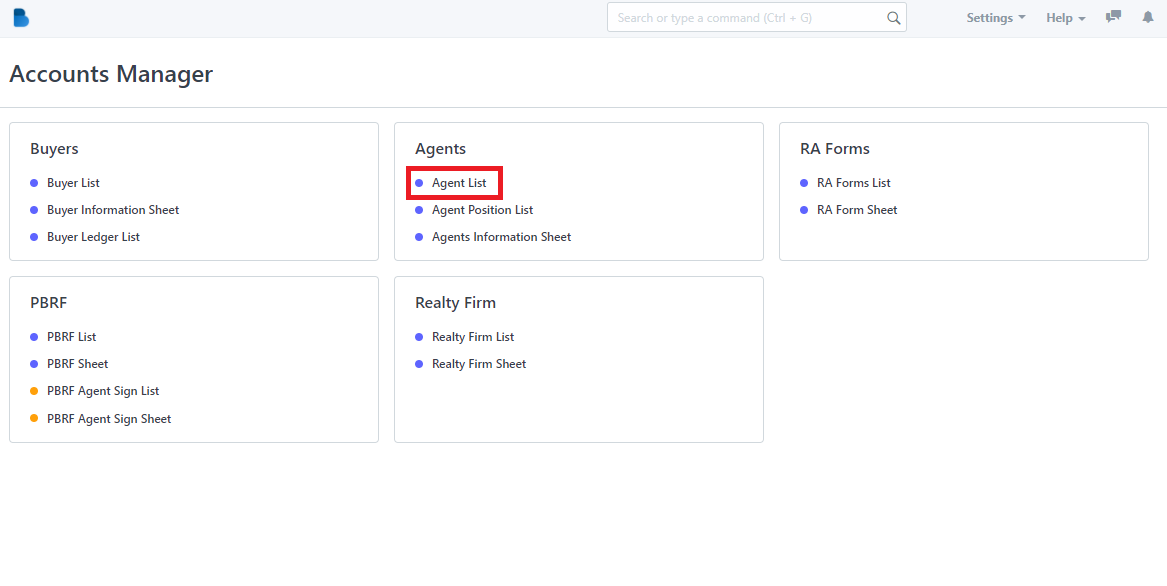Click the search magnifier icon
The height and width of the screenshot is (586, 1167).
tap(893, 18)
